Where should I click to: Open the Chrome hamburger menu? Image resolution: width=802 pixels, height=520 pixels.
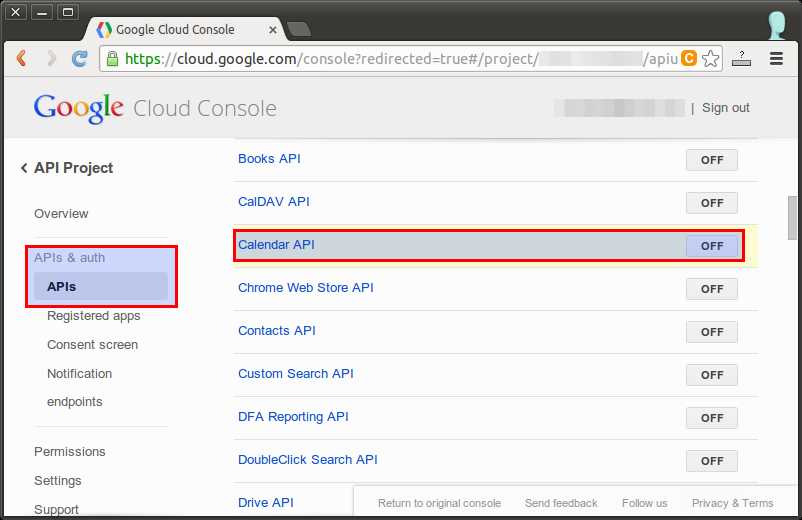[x=776, y=58]
